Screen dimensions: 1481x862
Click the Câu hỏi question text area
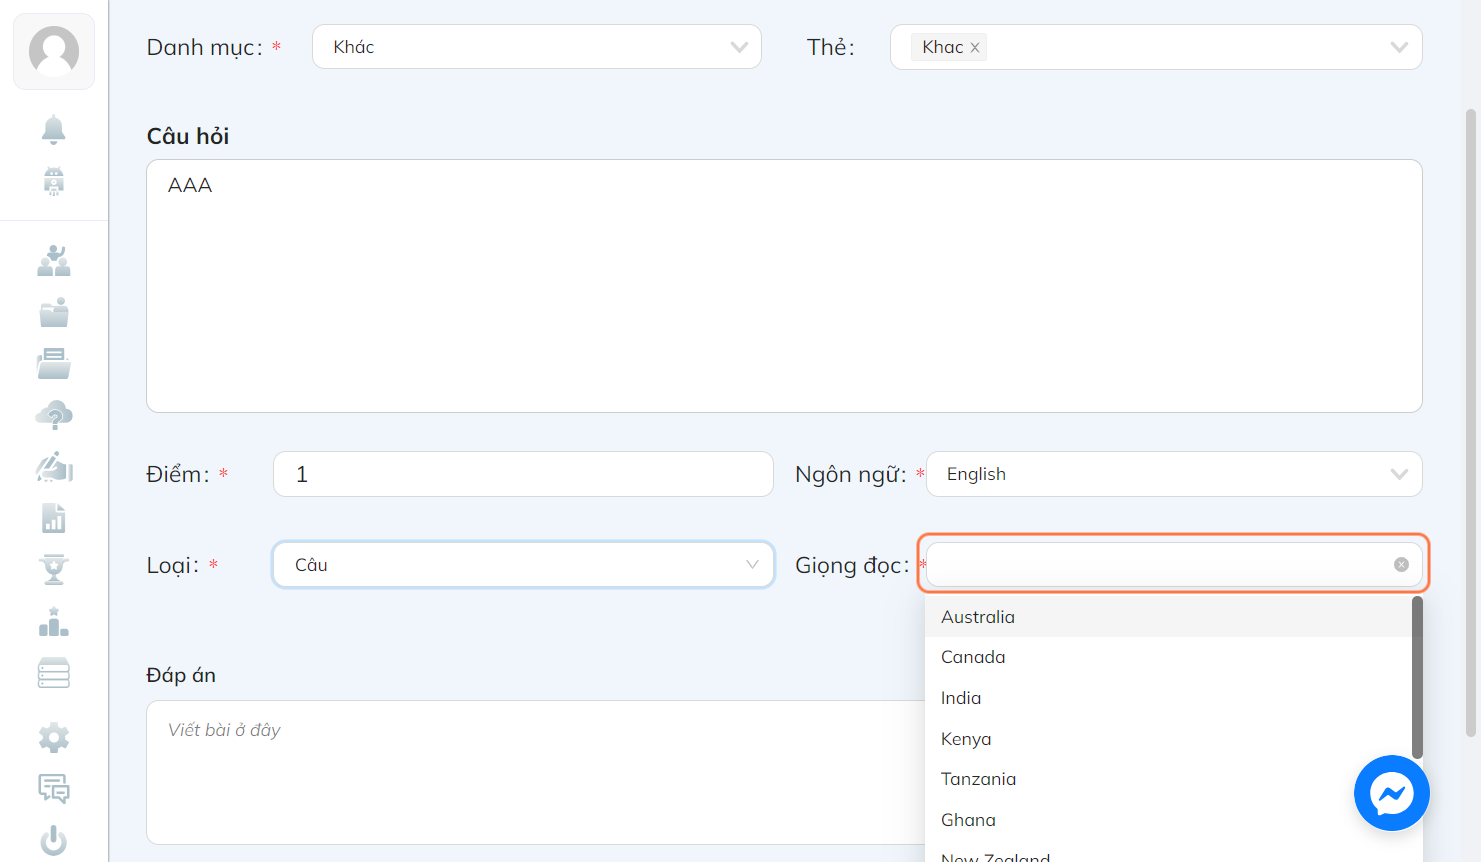click(784, 286)
